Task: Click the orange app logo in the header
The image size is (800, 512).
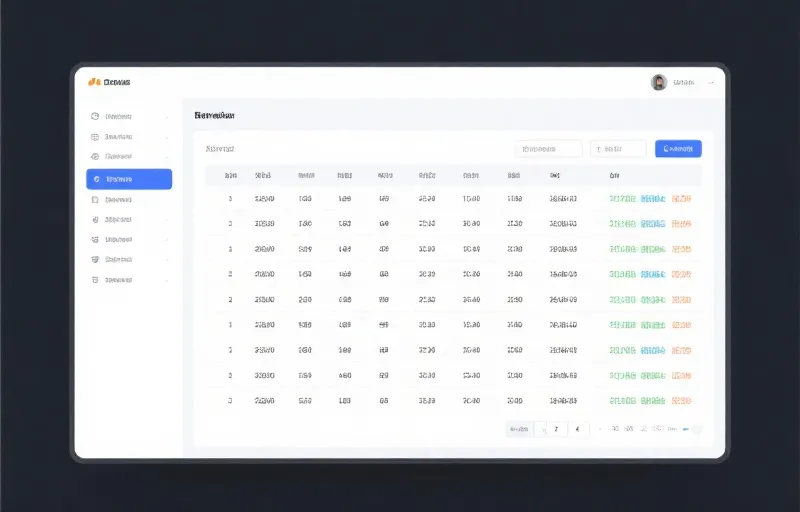Action: click(94, 82)
